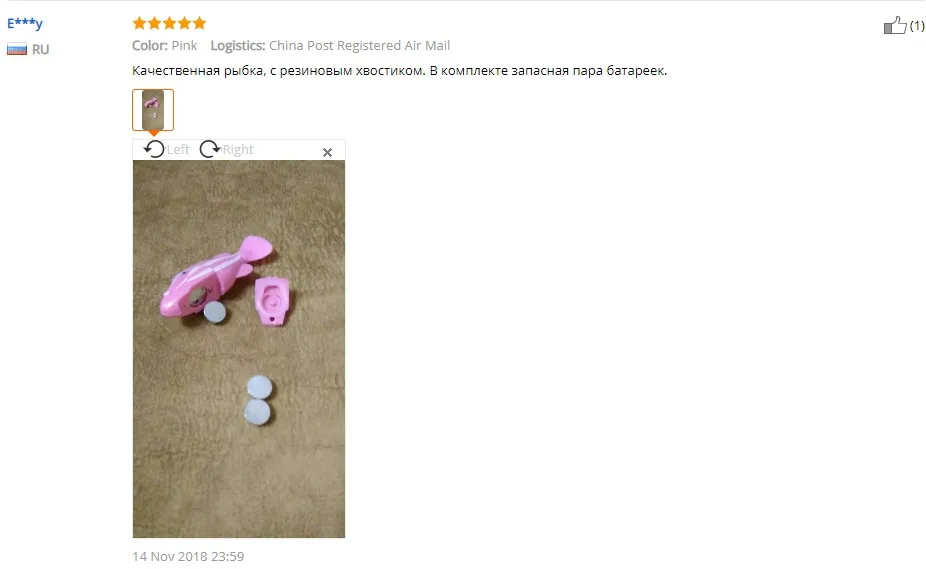Click the middle third rating star
This screenshot has width=926, height=569.
tap(169, 23)
